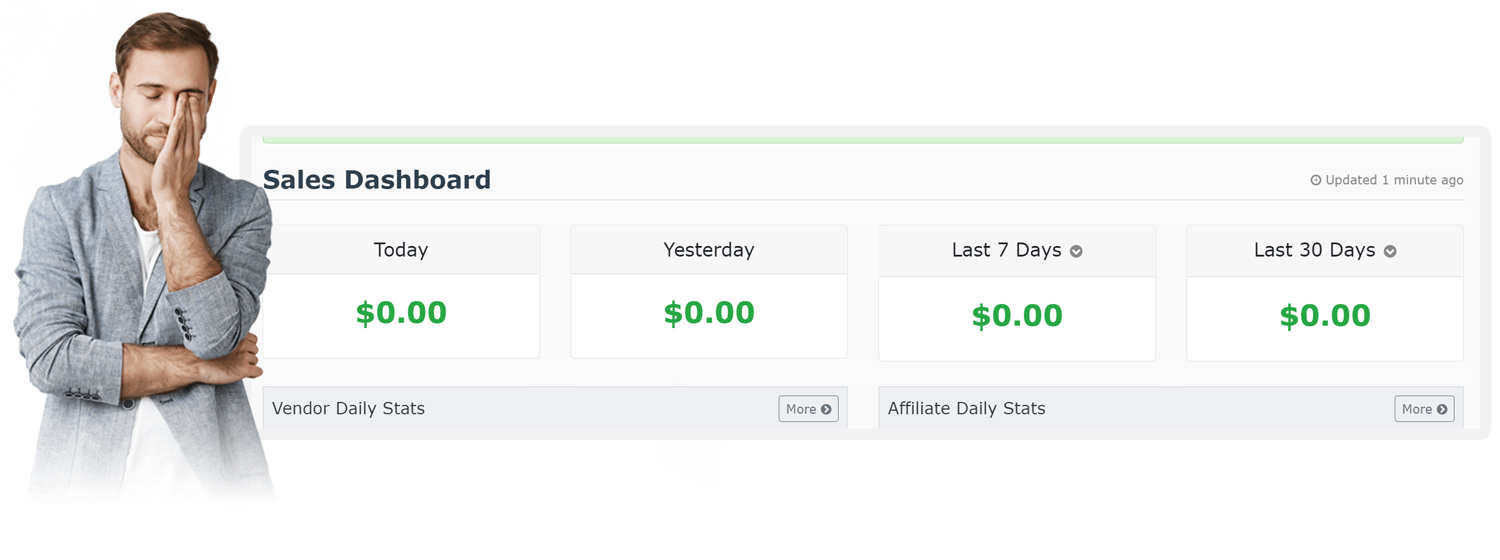This screenshot has height=560, width=1500.
Task: Open More for Vendor Daily Stats
Action: [808, 409]
